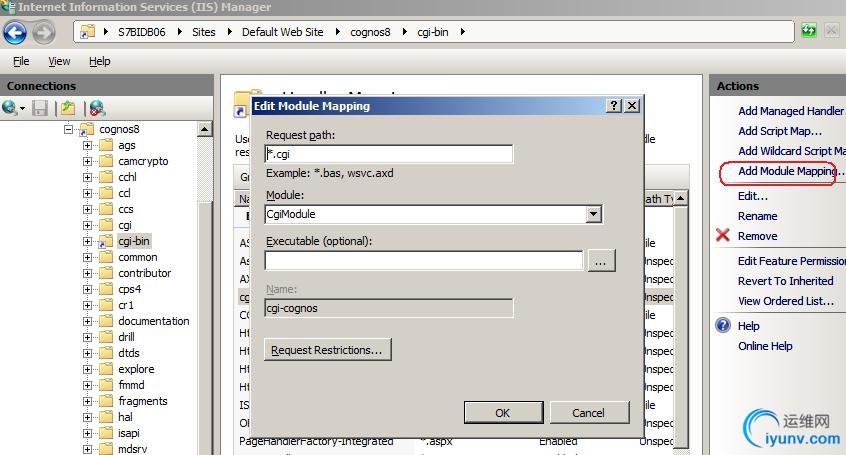
Task: Click the blue Help question mark icon
Action: click(723, 325)
